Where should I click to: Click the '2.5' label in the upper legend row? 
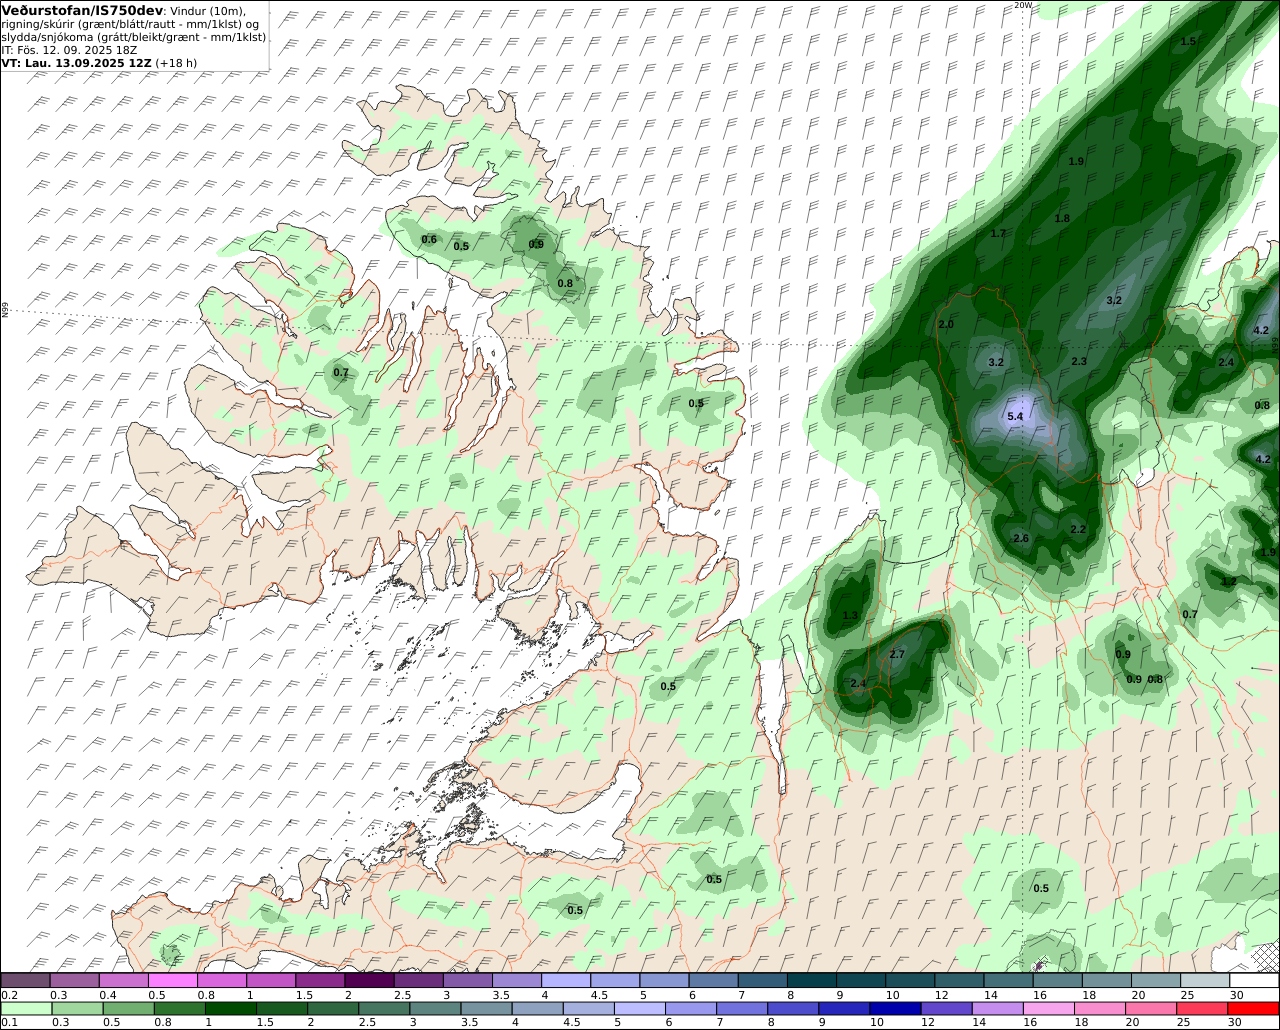tap(402, 995)
